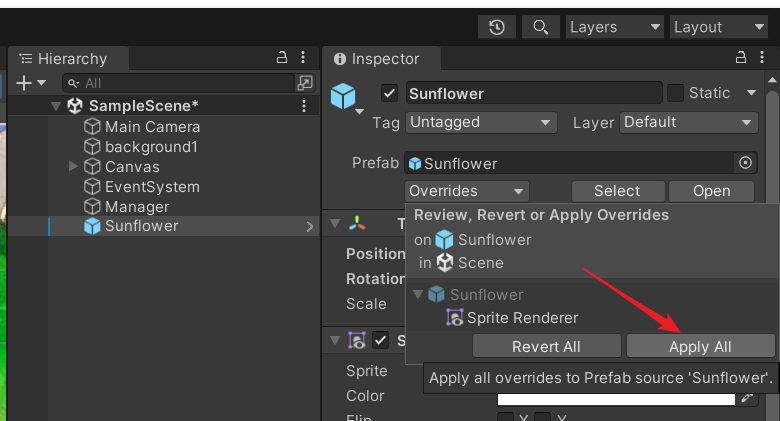This screenshot has width=780, height=421.
Task: Click the create plus button in Hierarchy
Action: (x=25, y=83)
